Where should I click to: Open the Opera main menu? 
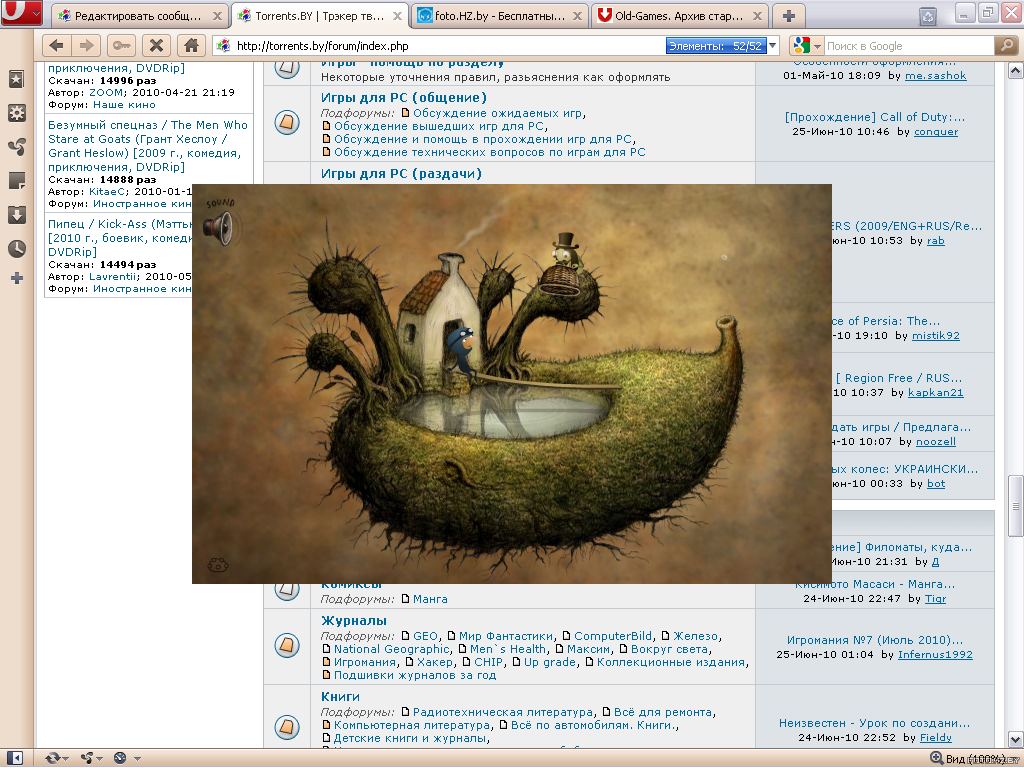coord(22,12)
